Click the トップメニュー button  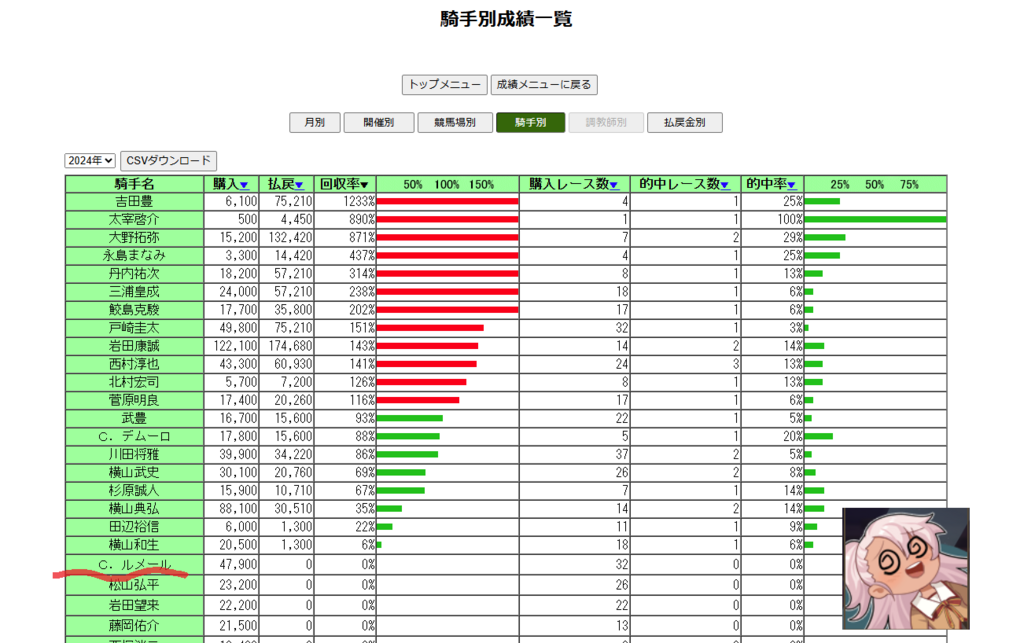[x=444, y=85]
